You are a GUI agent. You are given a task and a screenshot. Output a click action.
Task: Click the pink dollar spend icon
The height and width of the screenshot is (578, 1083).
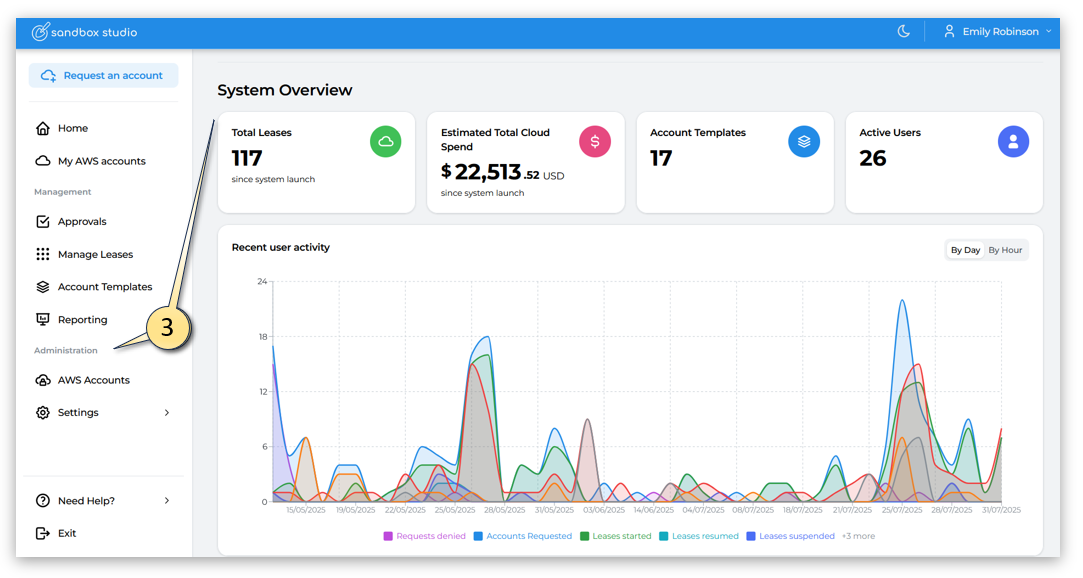click(x=595, y=142)
